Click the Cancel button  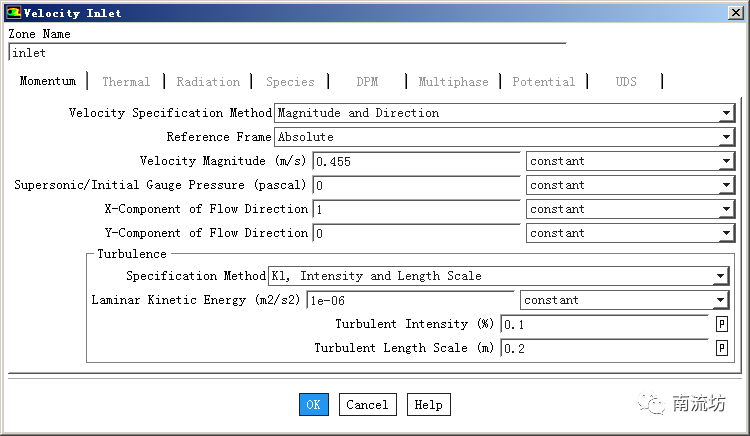[x=366, y=405]
